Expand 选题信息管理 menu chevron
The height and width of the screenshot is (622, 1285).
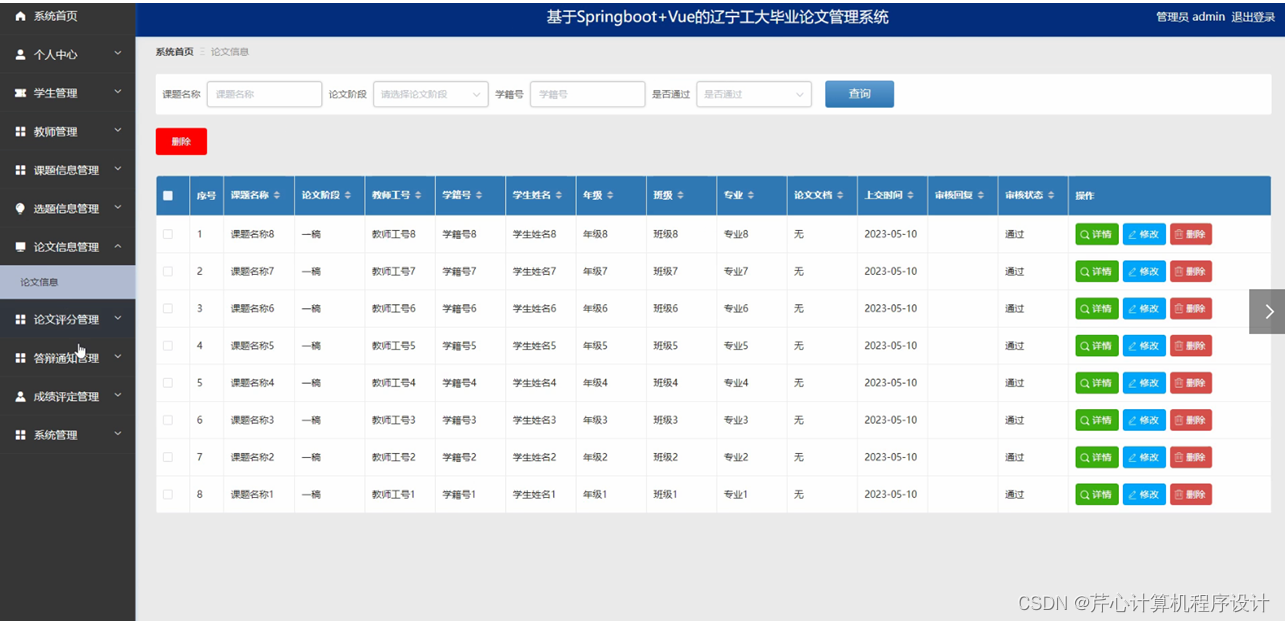click(x=118, y=207)
